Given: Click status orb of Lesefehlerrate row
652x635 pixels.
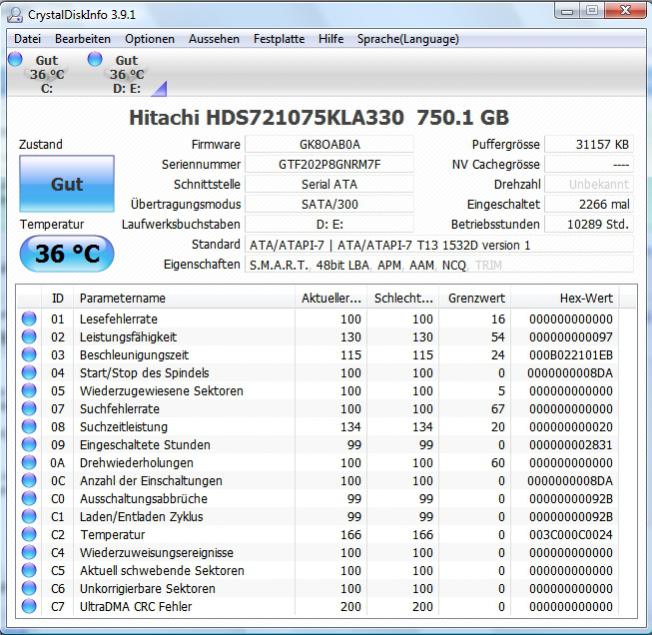Looking at the screenshot, I should [x=29, y=319].
